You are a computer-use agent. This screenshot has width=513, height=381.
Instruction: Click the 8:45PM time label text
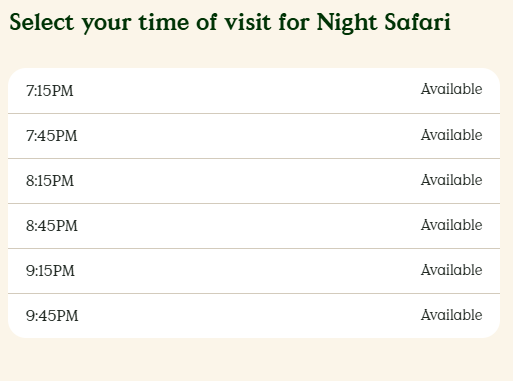pyautogui.click(x=52, y=226)
